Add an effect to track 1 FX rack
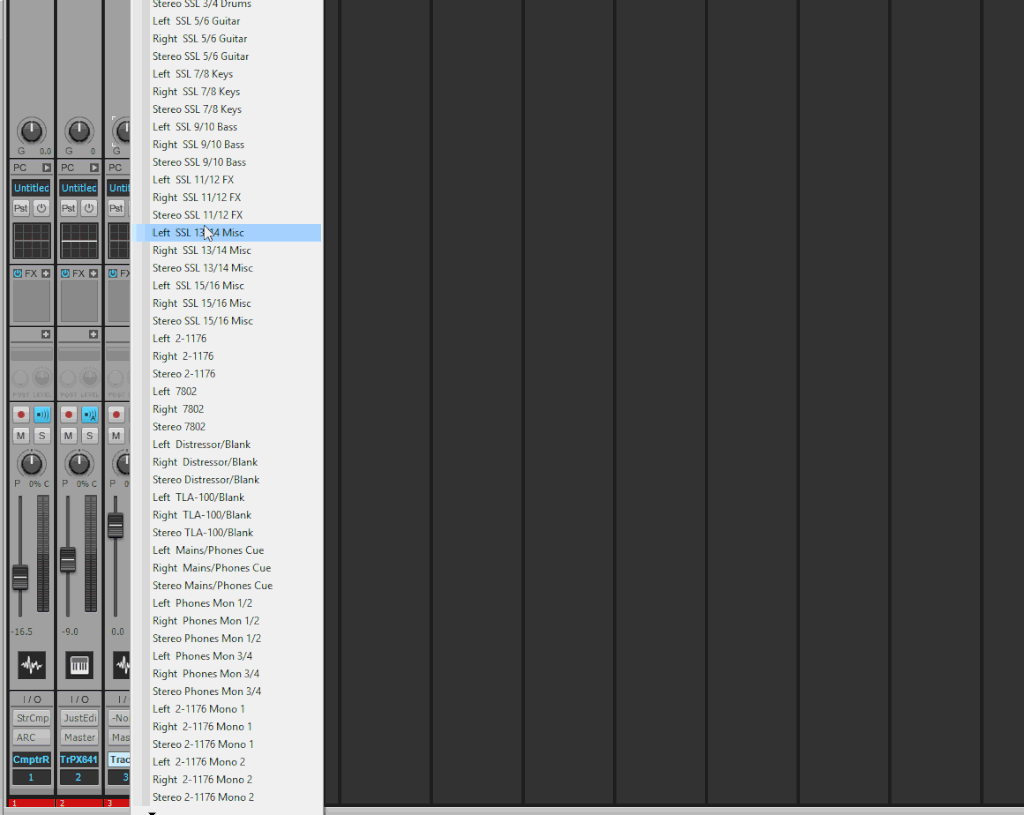 tap(45, 273)
